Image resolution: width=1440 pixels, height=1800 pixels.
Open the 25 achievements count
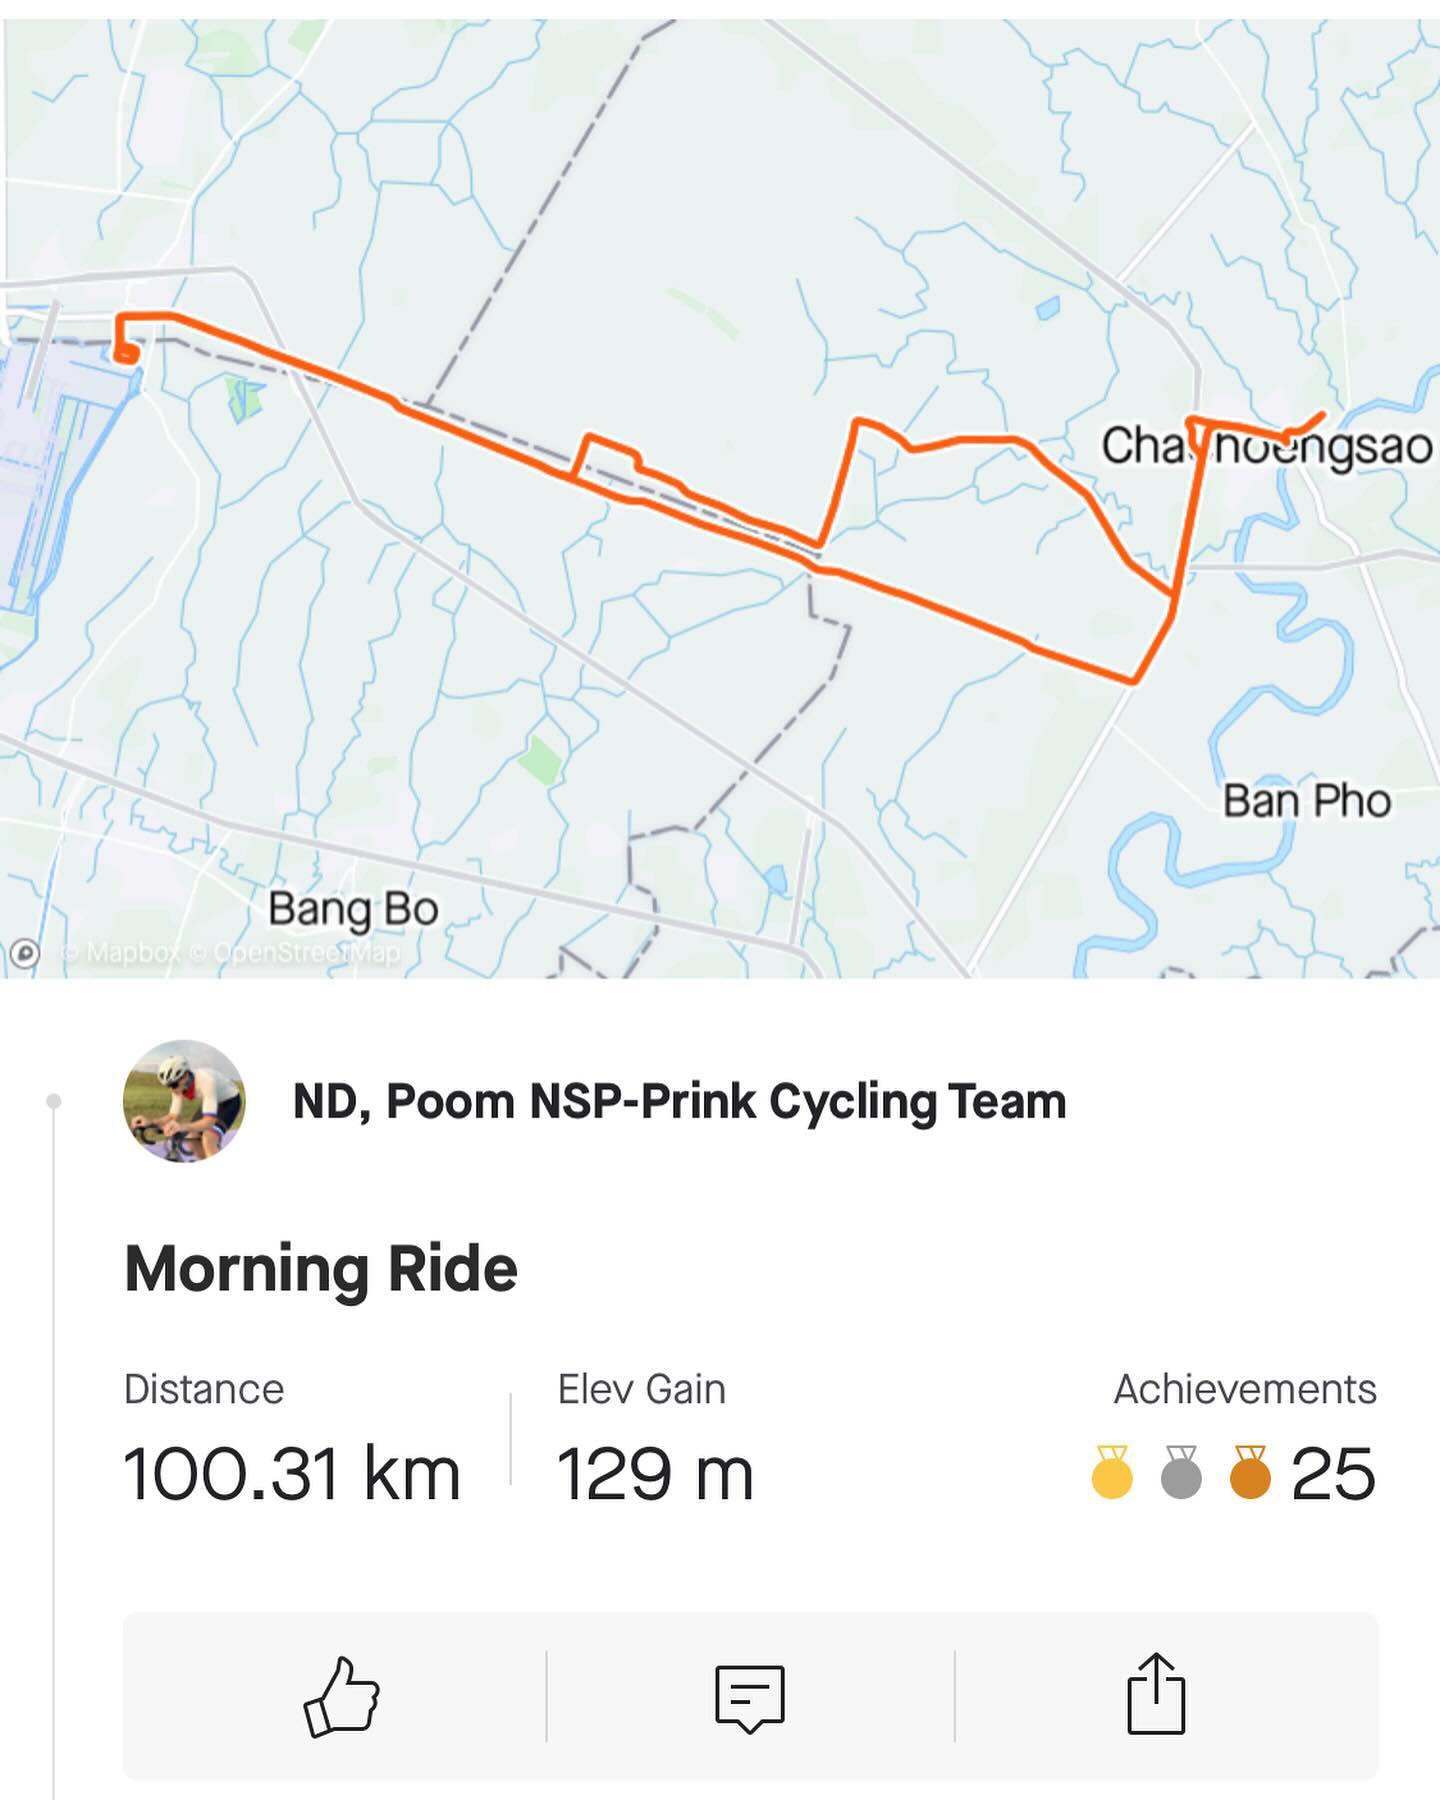click(1333, 1474)
